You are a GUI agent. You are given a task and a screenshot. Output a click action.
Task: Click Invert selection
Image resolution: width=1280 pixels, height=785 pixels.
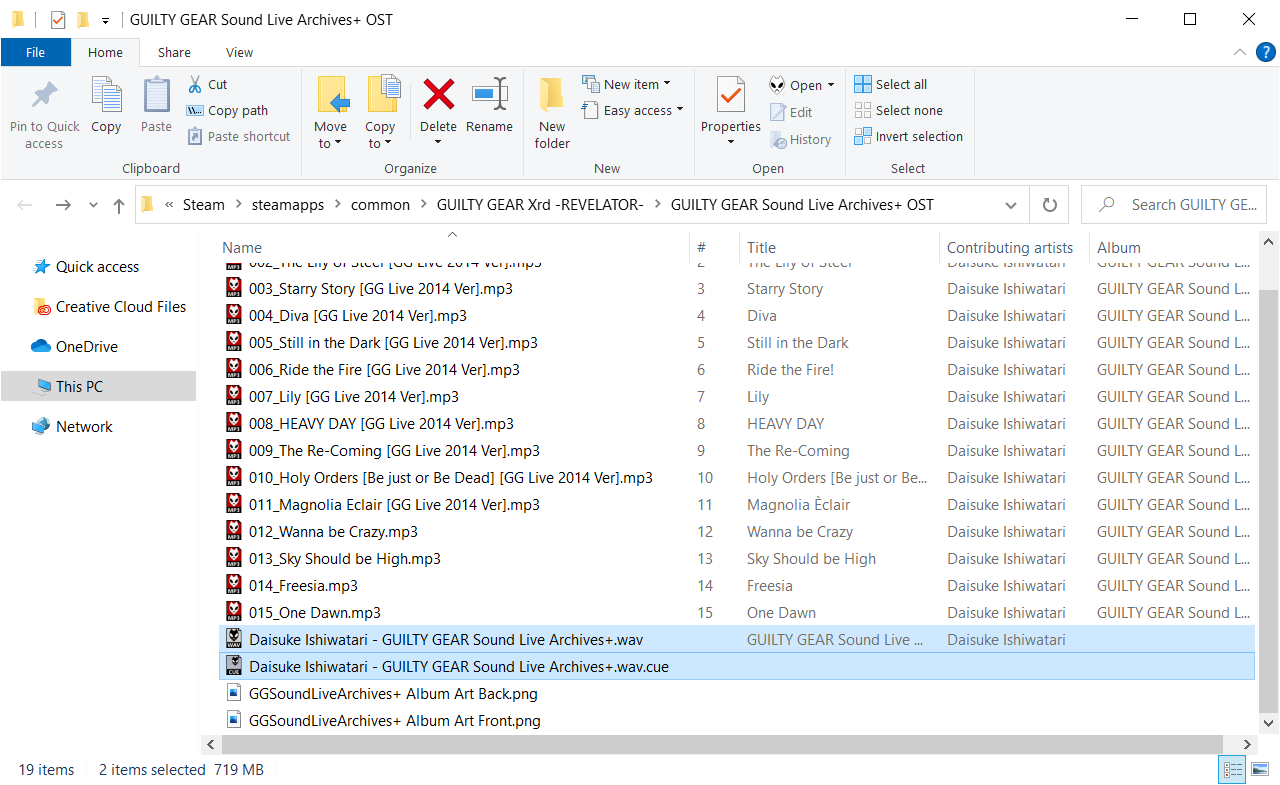909,136
